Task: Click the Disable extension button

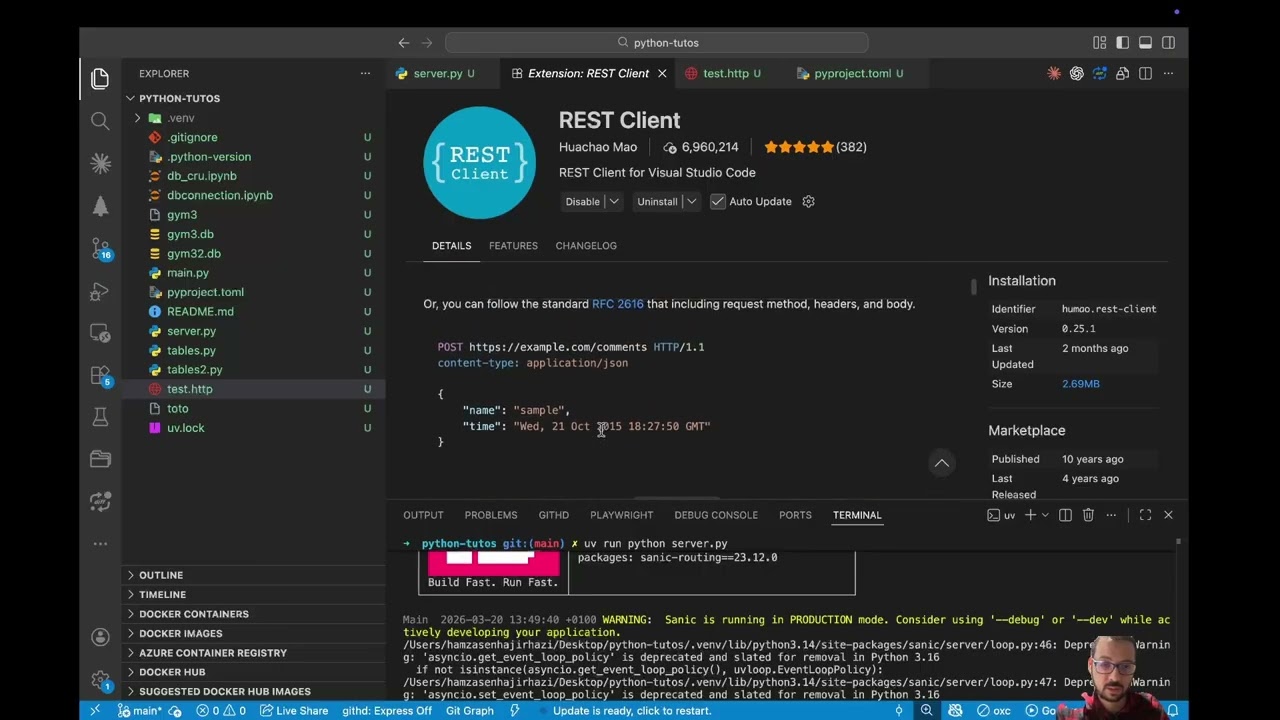Action: point(582,201)
